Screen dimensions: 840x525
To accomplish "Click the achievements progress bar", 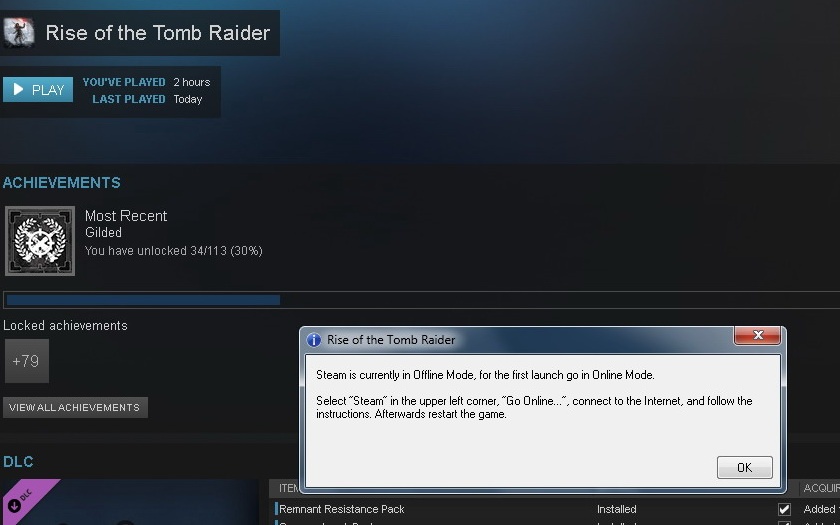I will click(x=421, y=300).
